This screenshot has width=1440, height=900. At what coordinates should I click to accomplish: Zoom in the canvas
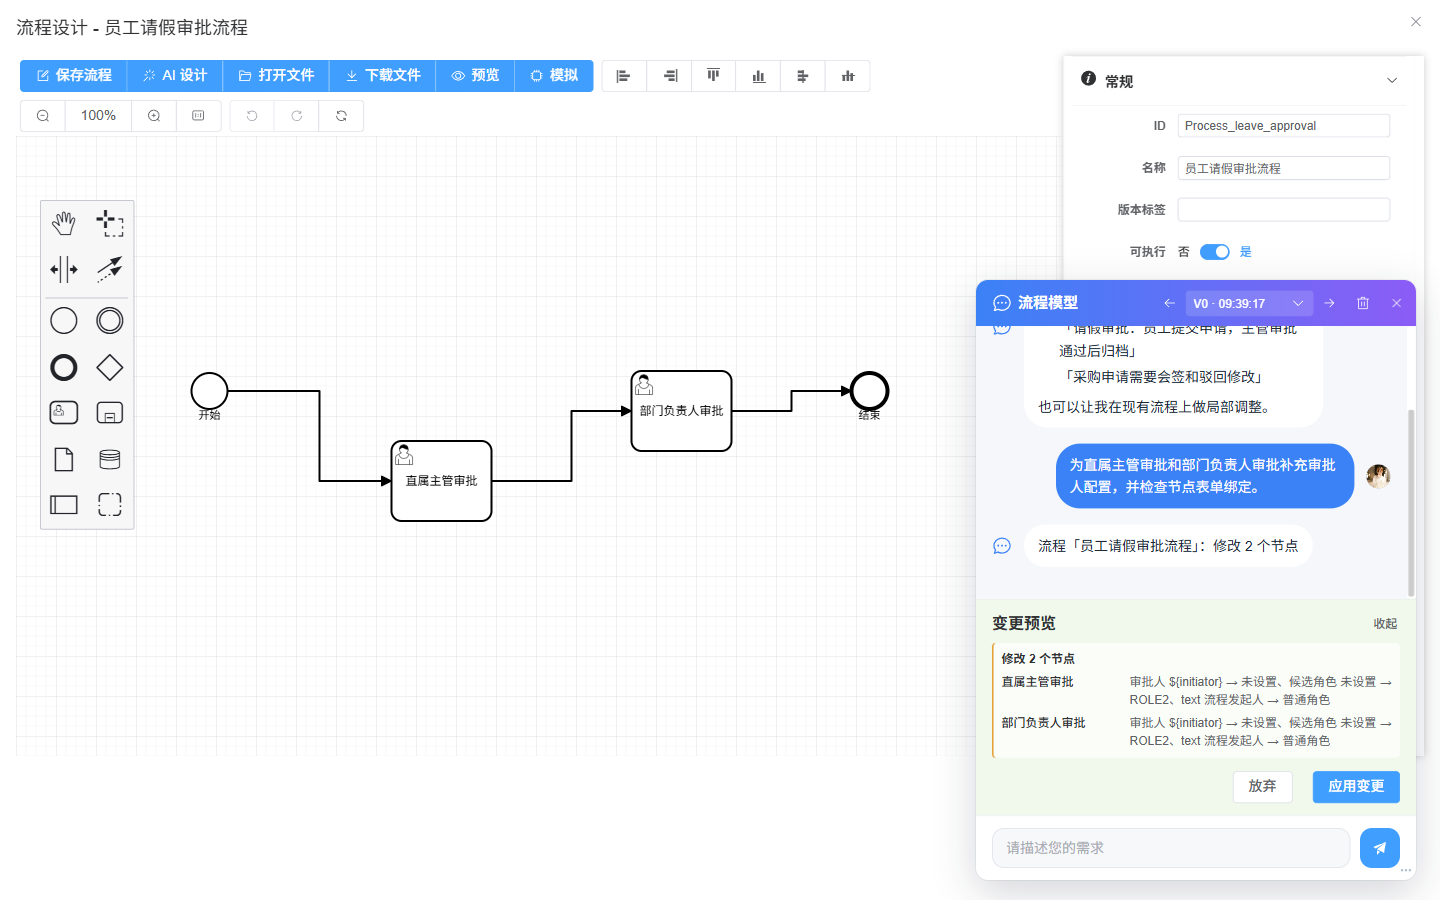[154, 116]
